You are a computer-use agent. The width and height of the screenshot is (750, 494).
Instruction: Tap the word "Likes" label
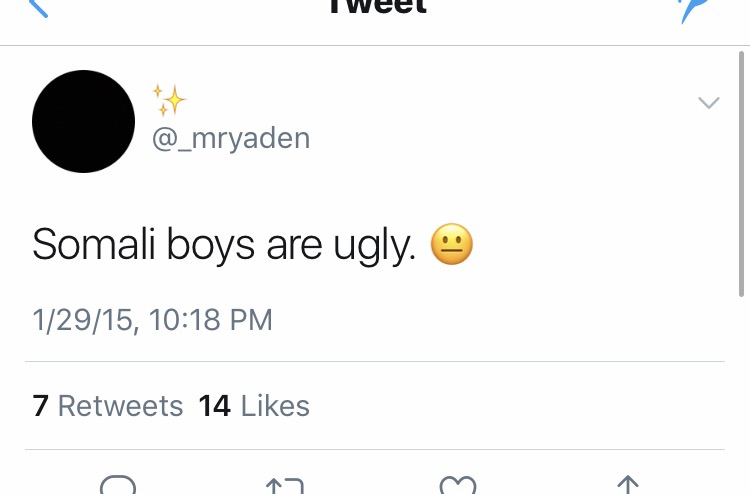(275, 405)
